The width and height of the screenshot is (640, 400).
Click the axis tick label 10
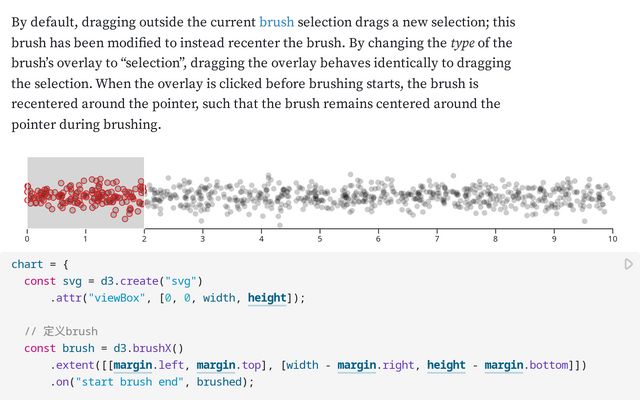(612, 239)
